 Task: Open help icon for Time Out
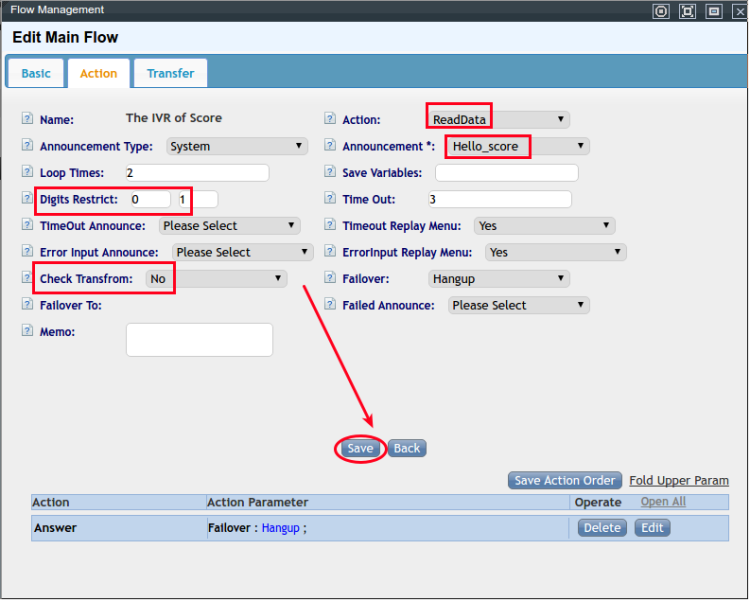coord(330,199)
